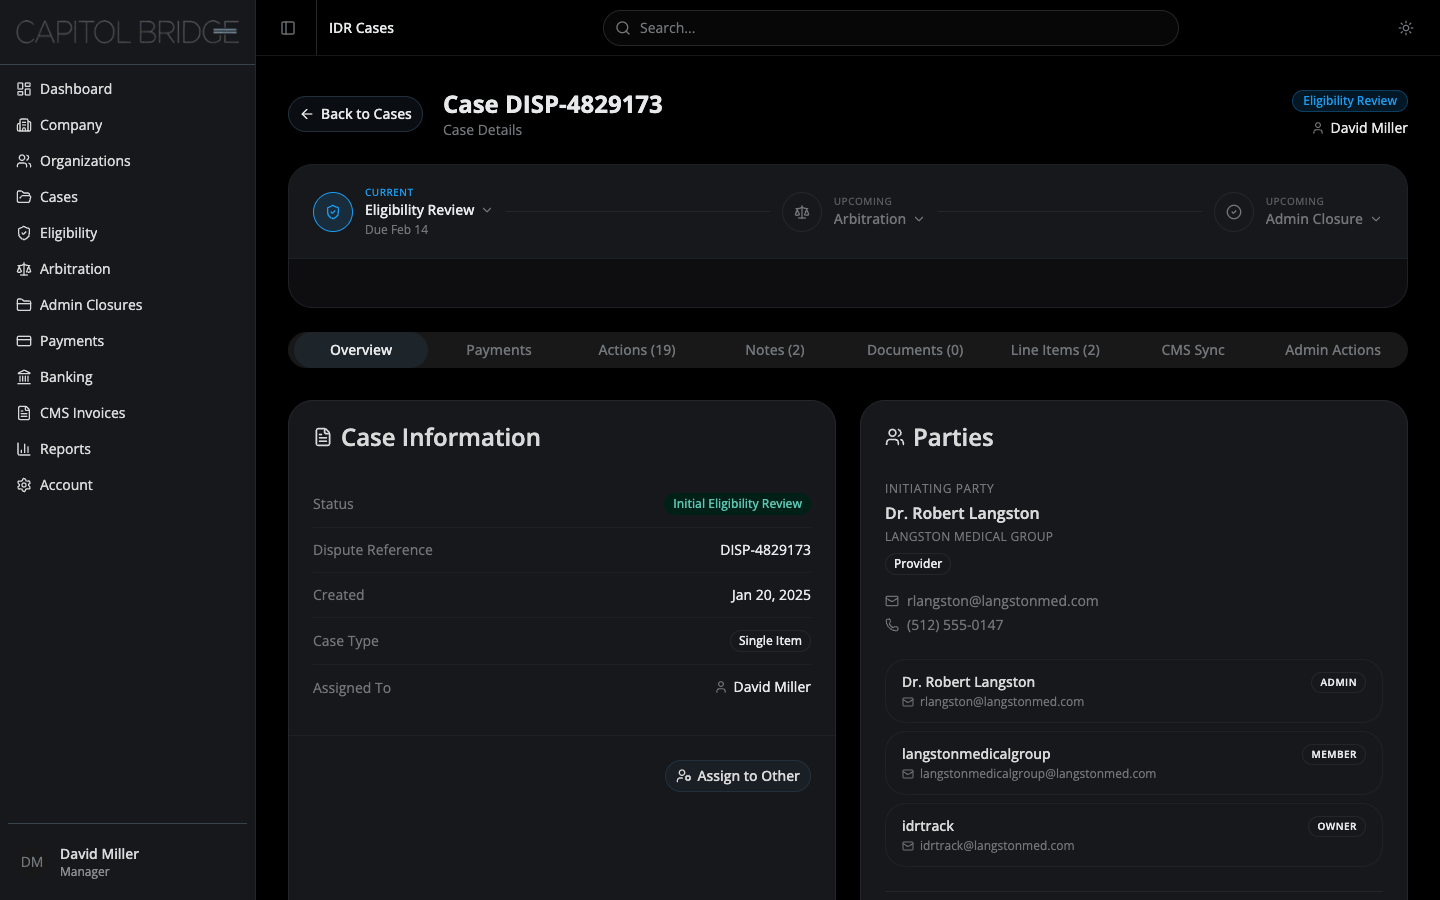Click the Eligibility shield icon in sidebar
The image size is (1440, 900).
24,233
